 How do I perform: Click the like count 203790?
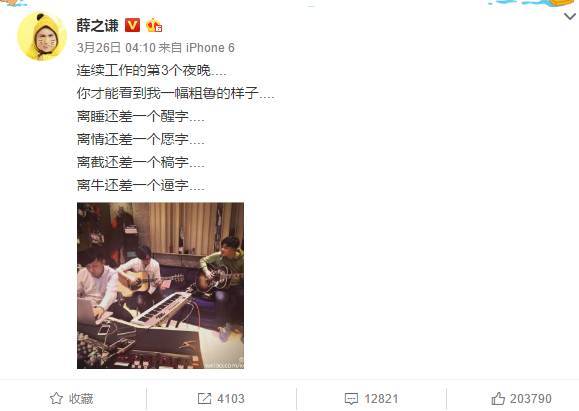[x=531, y=399]
